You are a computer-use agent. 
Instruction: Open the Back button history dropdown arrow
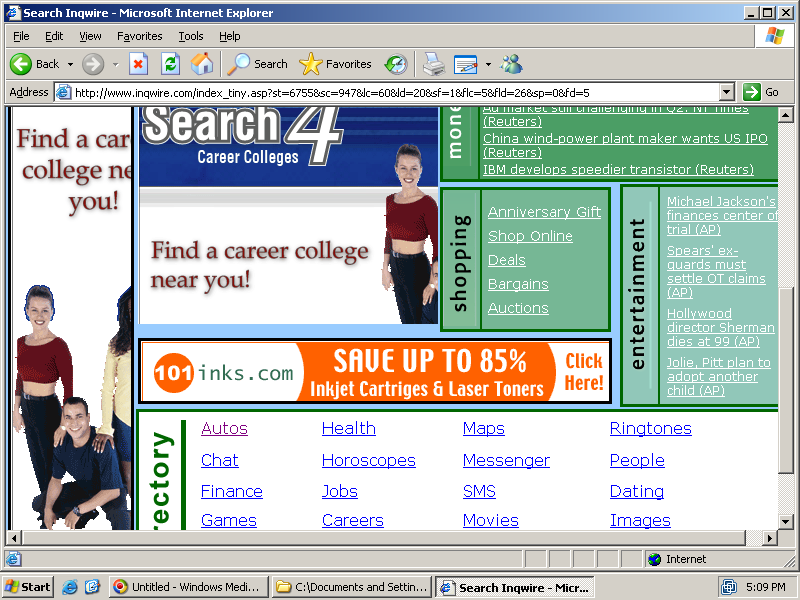tap(70, 64)
